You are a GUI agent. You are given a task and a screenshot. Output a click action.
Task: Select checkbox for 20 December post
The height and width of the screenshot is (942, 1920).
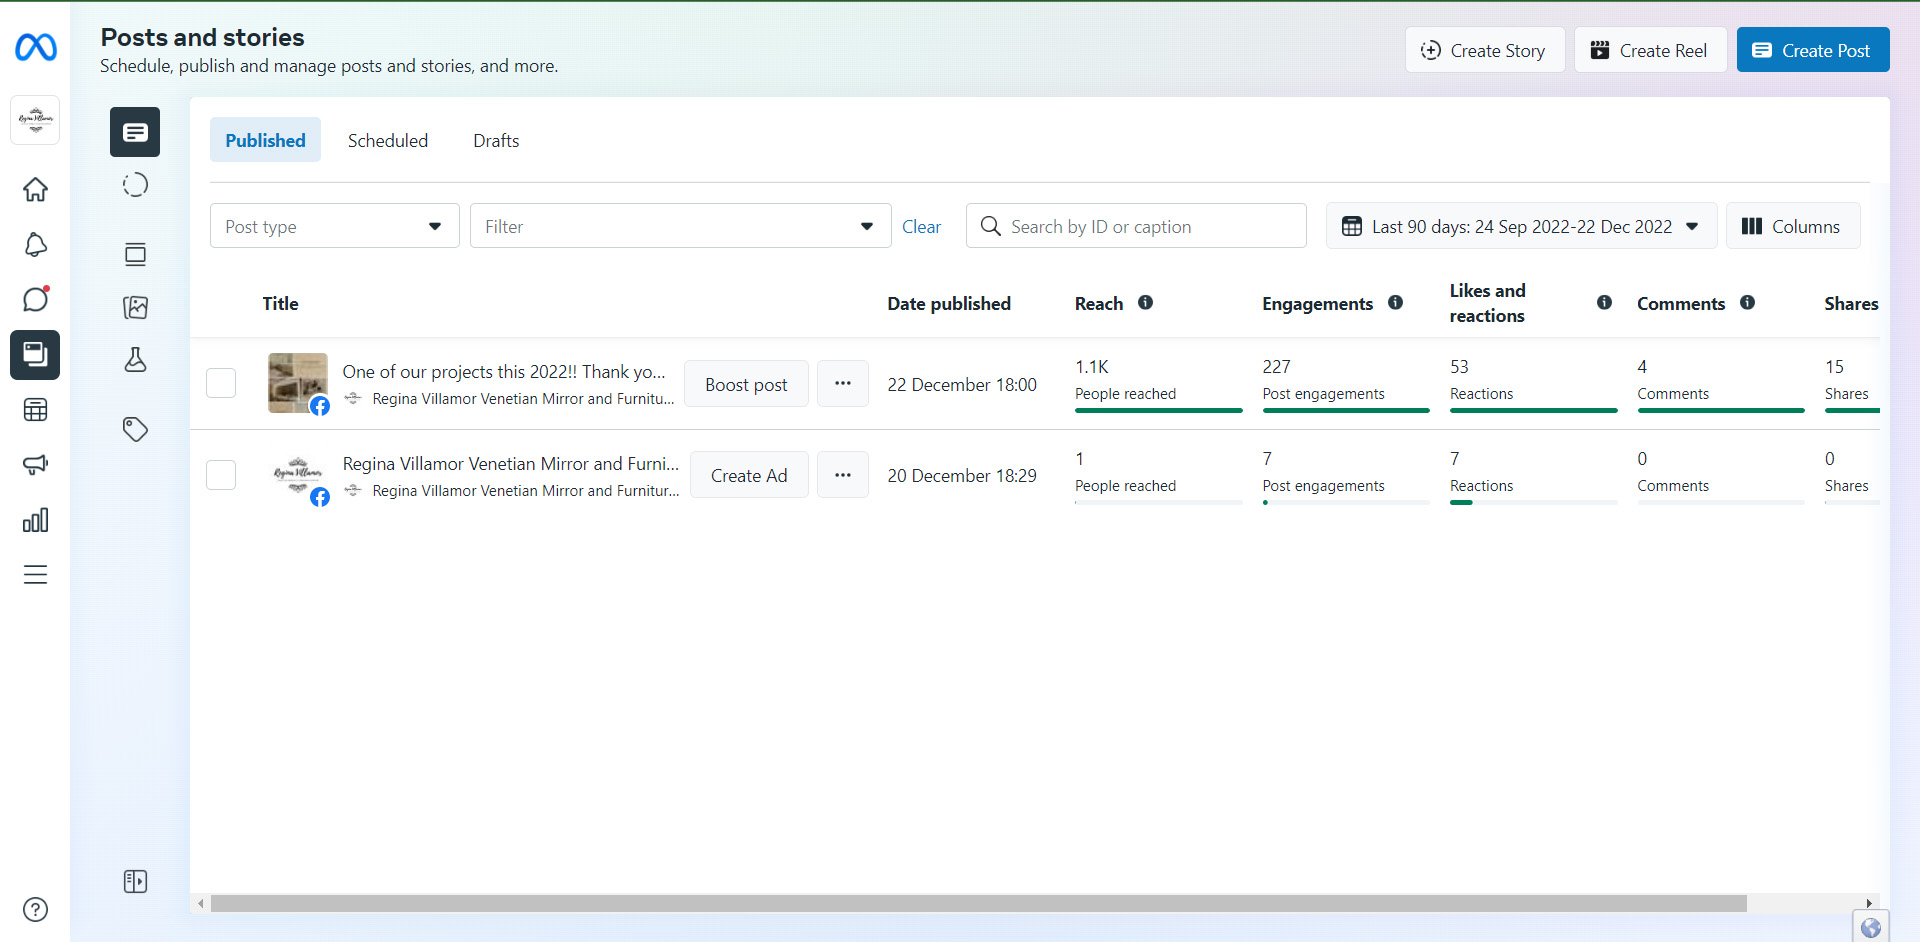(221, 475)
